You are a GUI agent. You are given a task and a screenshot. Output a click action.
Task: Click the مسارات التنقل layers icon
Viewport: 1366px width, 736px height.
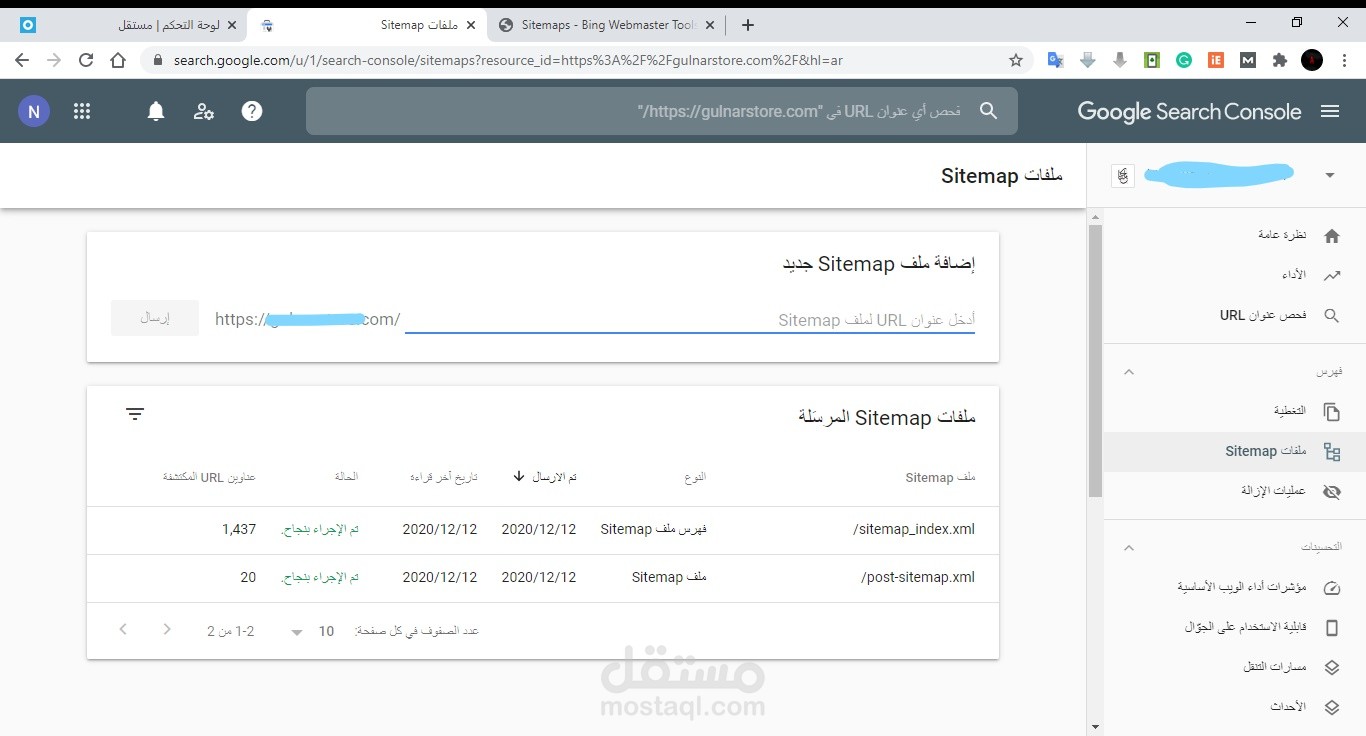click(x=1332, y=667)
